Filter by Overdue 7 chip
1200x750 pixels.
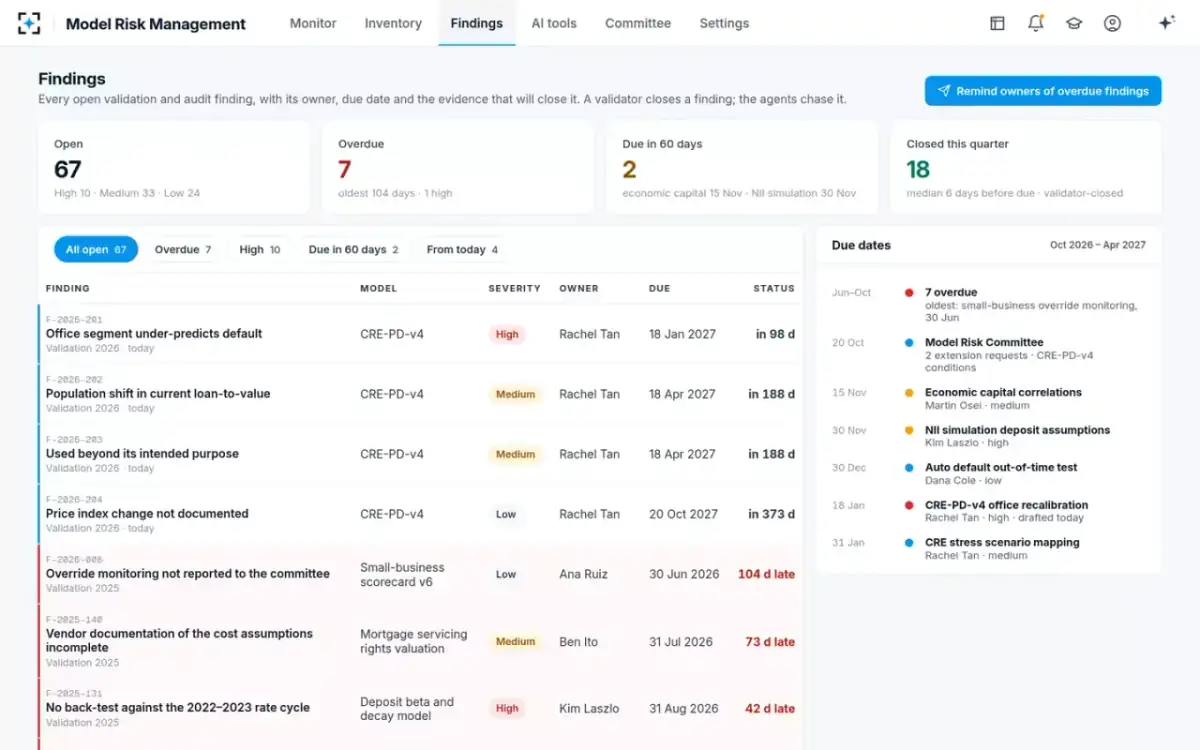pos(183,250)
